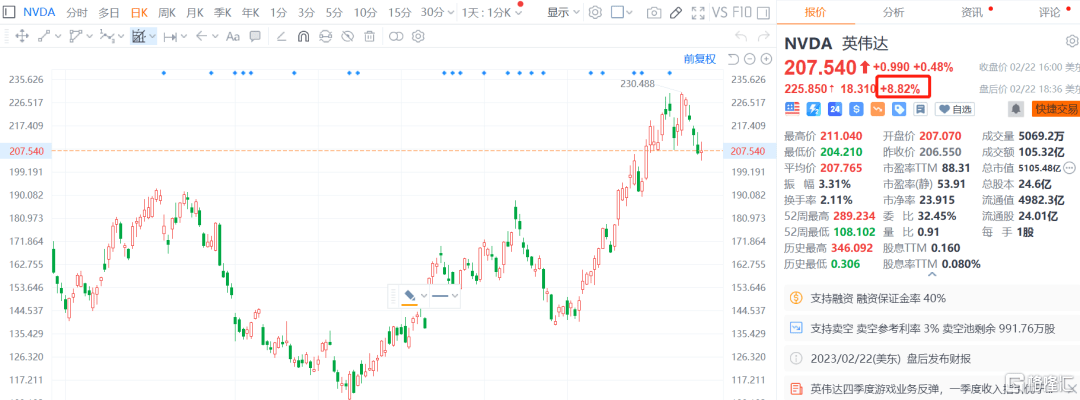This screenshot has height=400, width=1080.
Task: Undo the last drawing action
Action: coord(741,36)
